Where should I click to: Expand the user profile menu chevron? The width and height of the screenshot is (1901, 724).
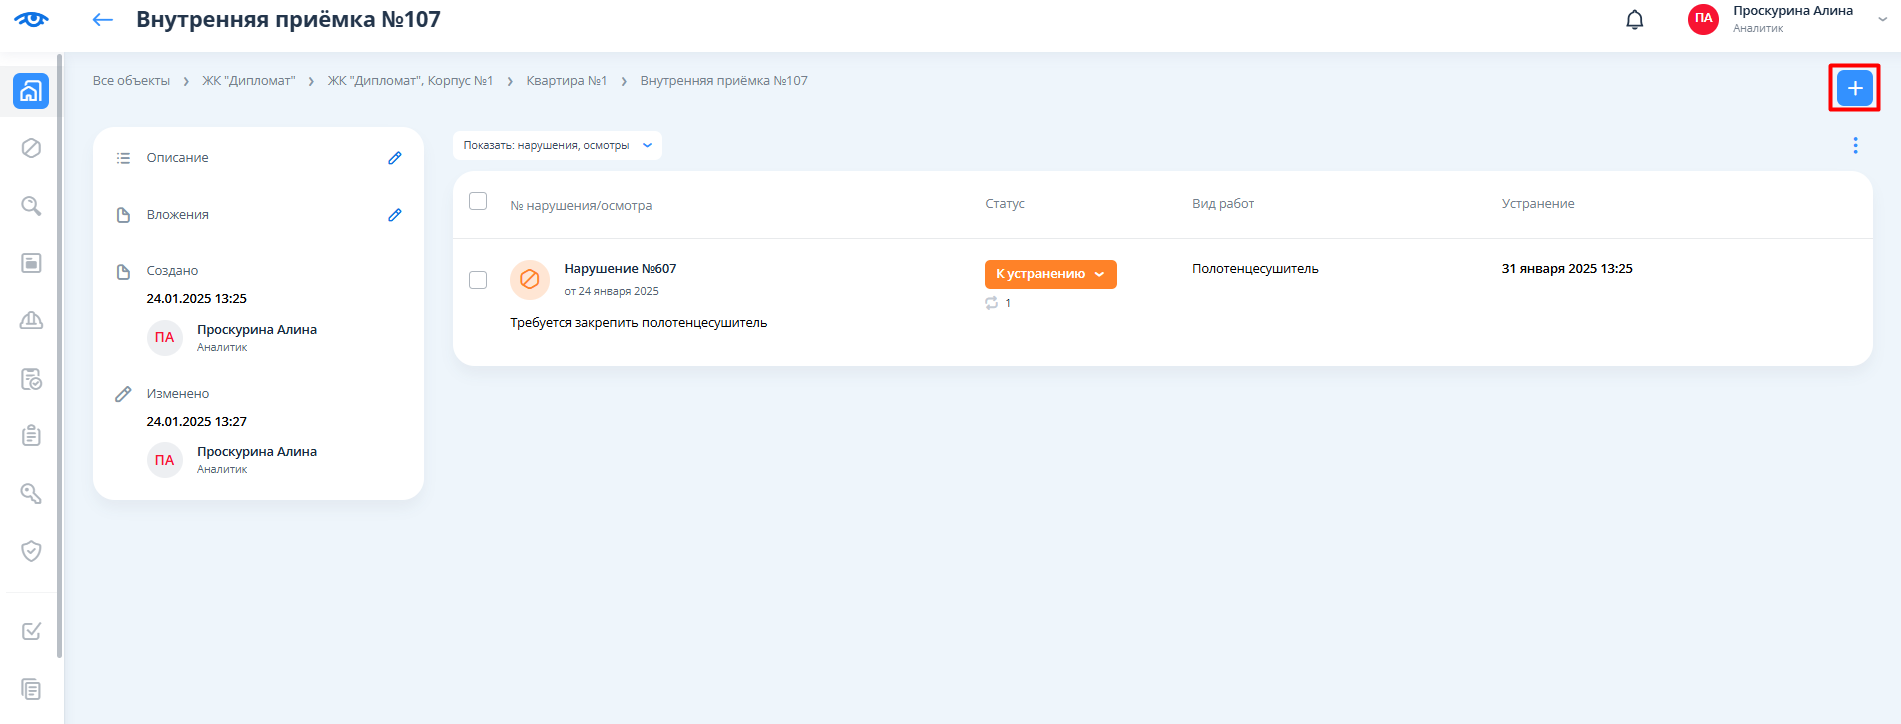pyautogui.click(x=1883, y=19)
